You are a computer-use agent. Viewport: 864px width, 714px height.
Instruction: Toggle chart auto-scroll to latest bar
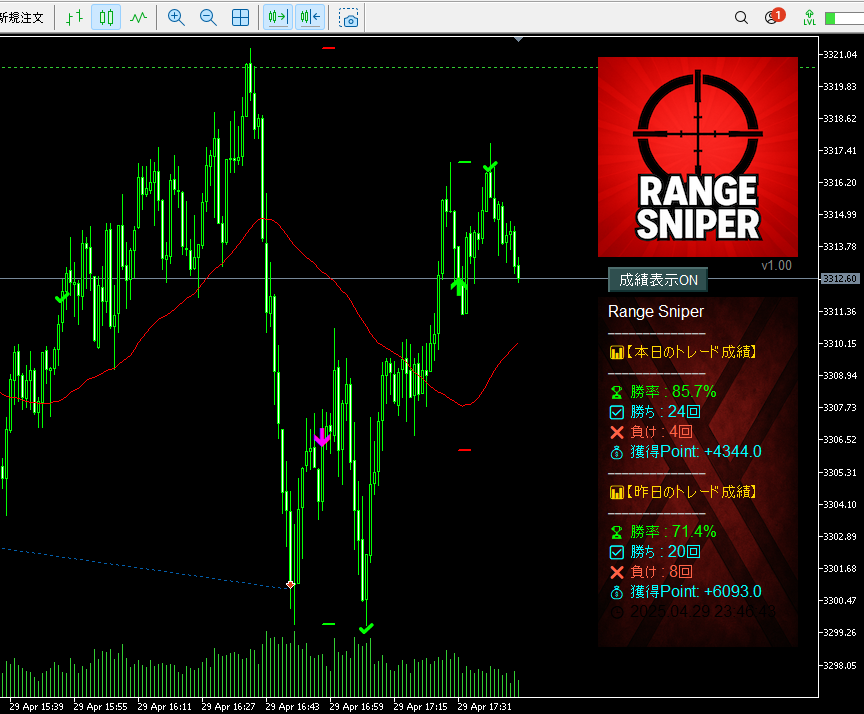(278, 18)
